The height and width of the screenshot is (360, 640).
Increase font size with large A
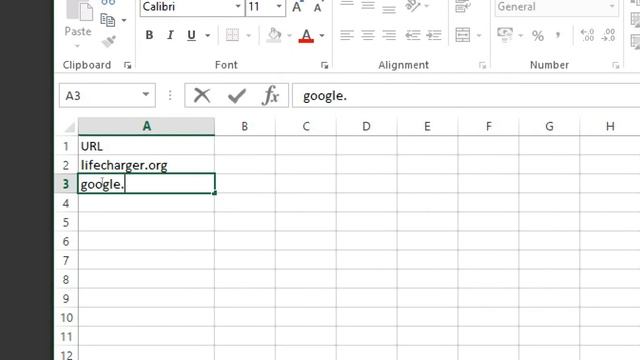(x=298, y=7)
